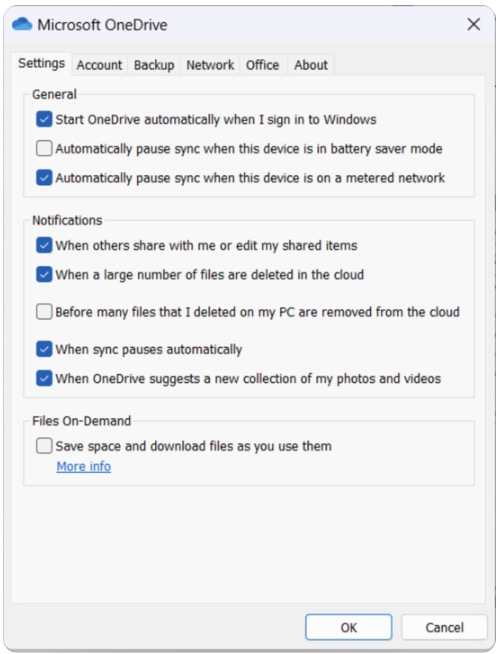Screen dimensions: 498x654
Task: Click the Cancel button
Action: (x=444, y=627)
